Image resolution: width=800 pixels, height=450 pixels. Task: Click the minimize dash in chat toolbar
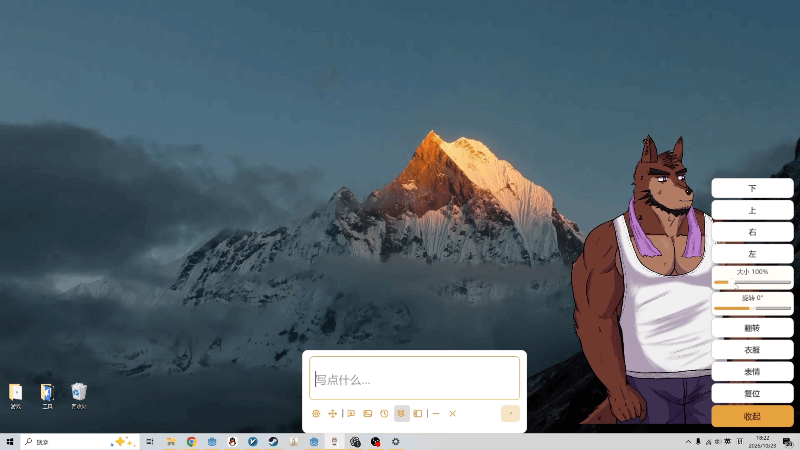436,414
